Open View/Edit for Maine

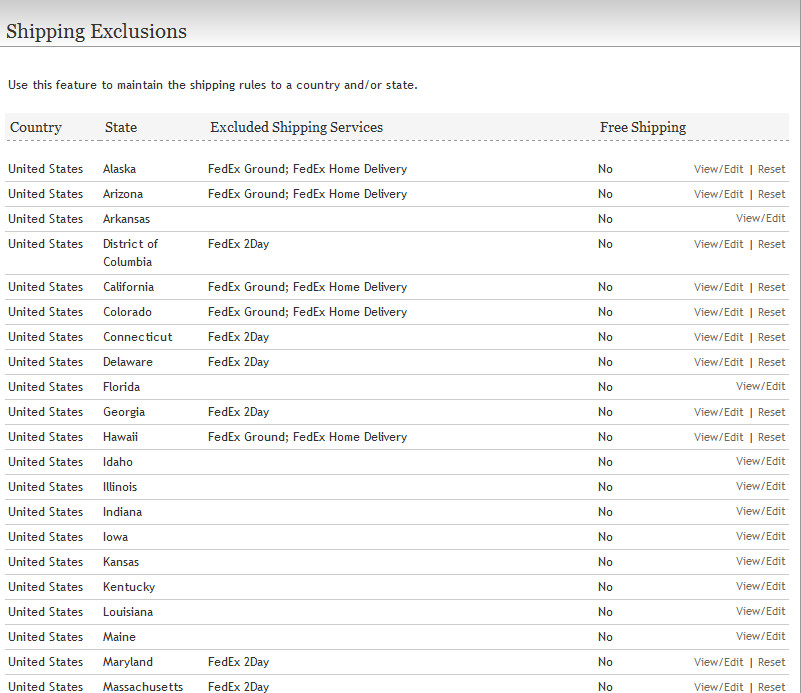(x=761, y=636)
